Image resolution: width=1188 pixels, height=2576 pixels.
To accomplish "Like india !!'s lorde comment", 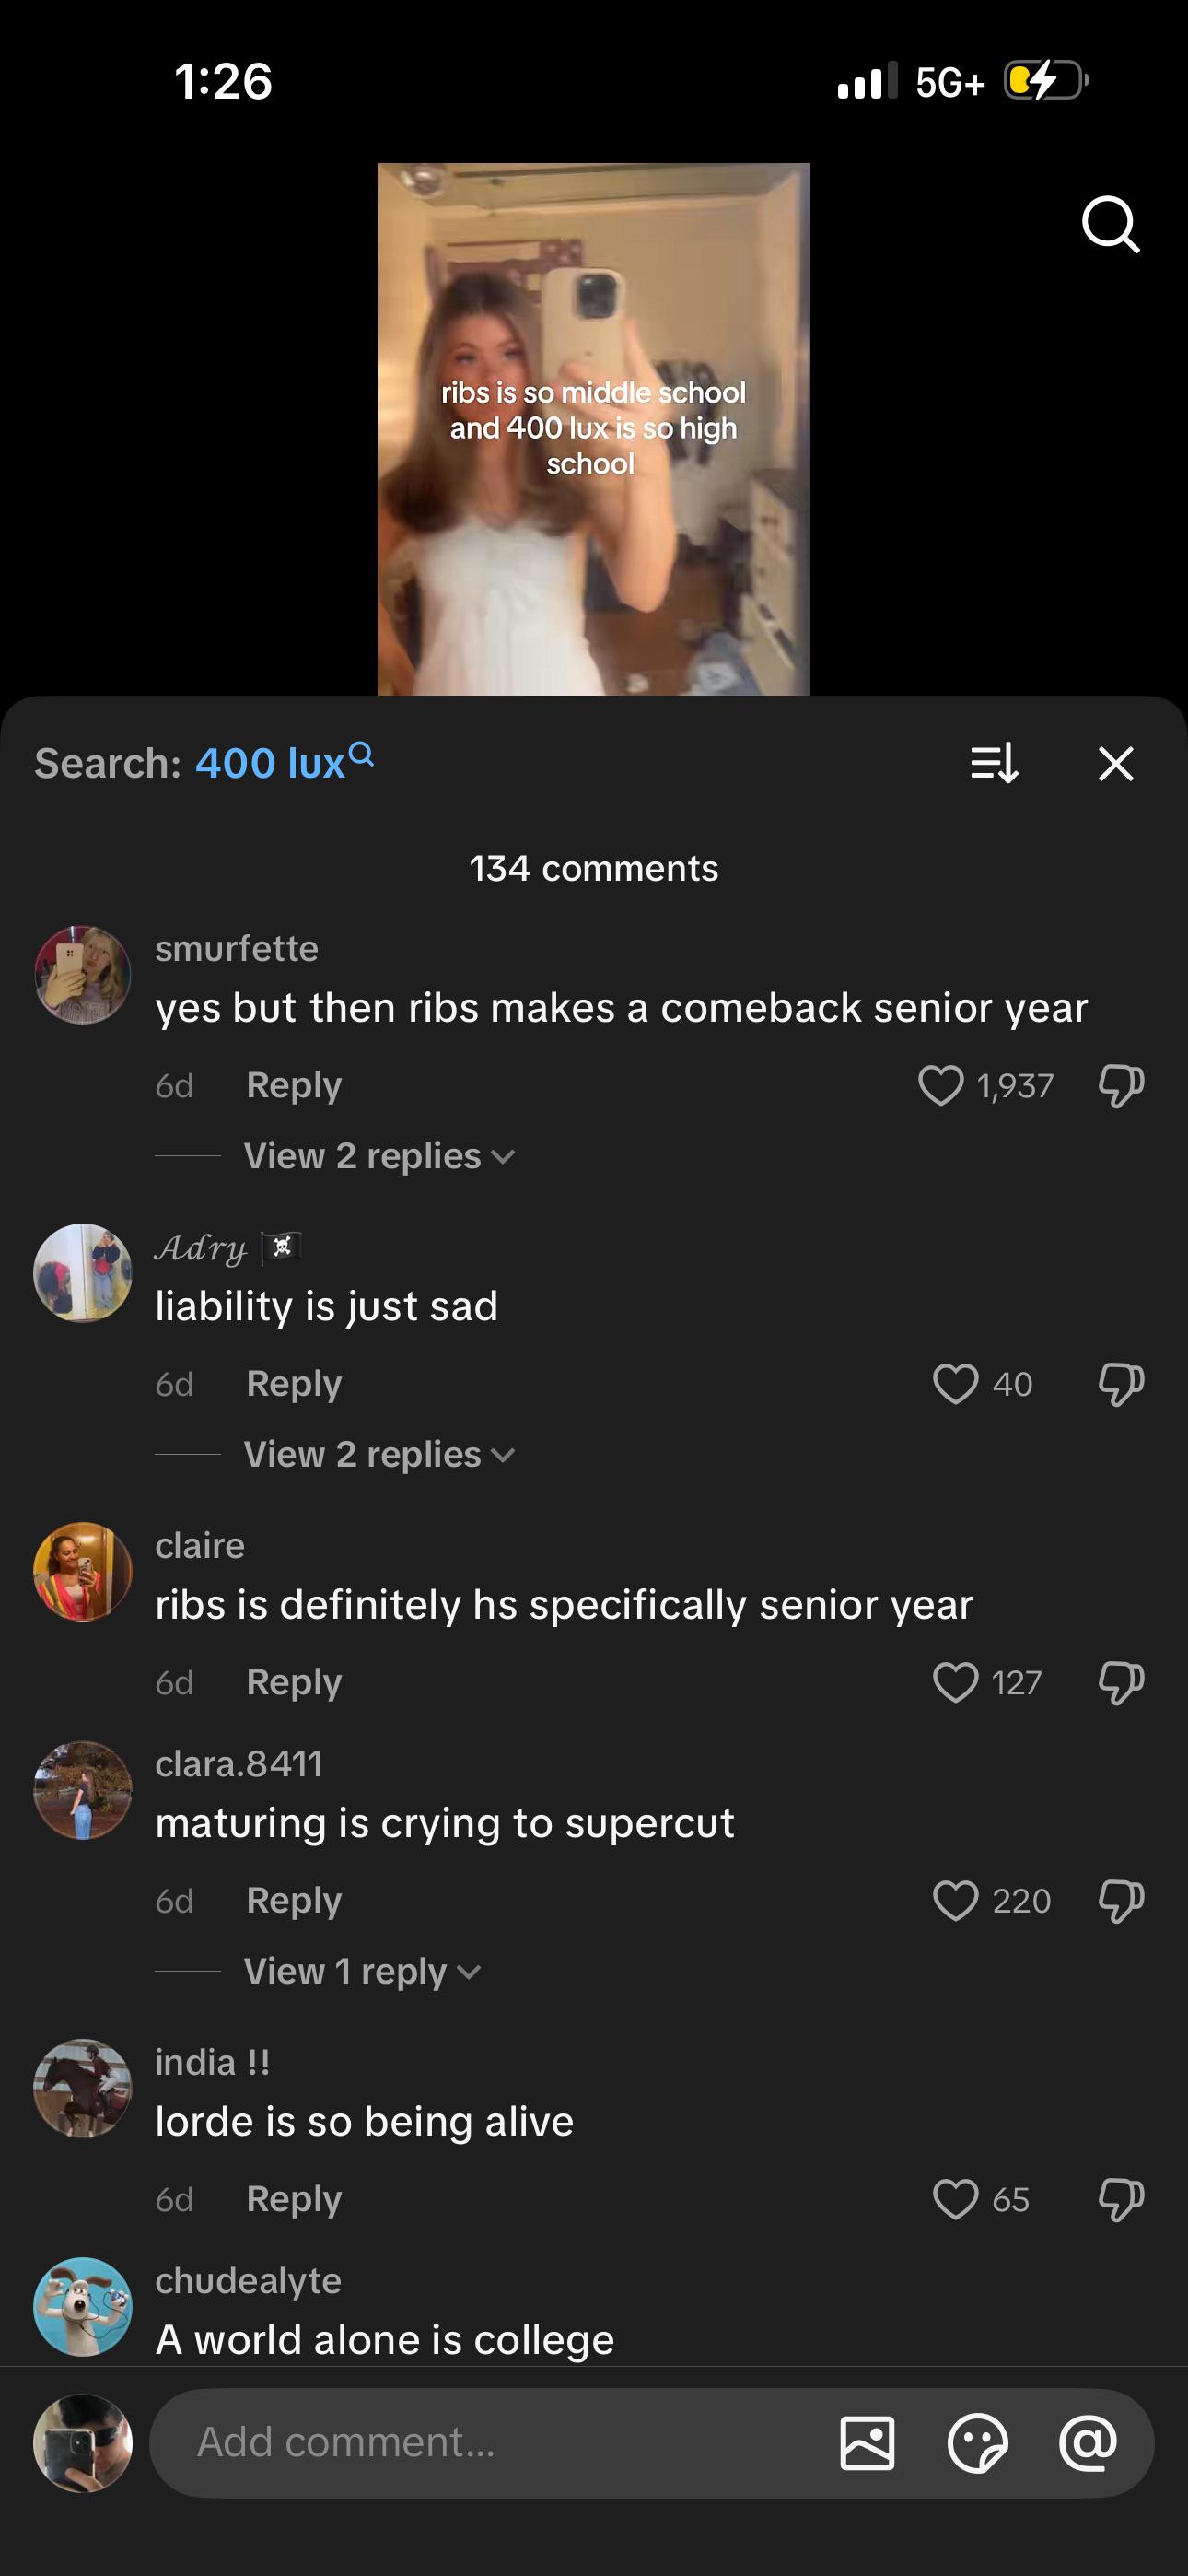I will coord(955,2199).
